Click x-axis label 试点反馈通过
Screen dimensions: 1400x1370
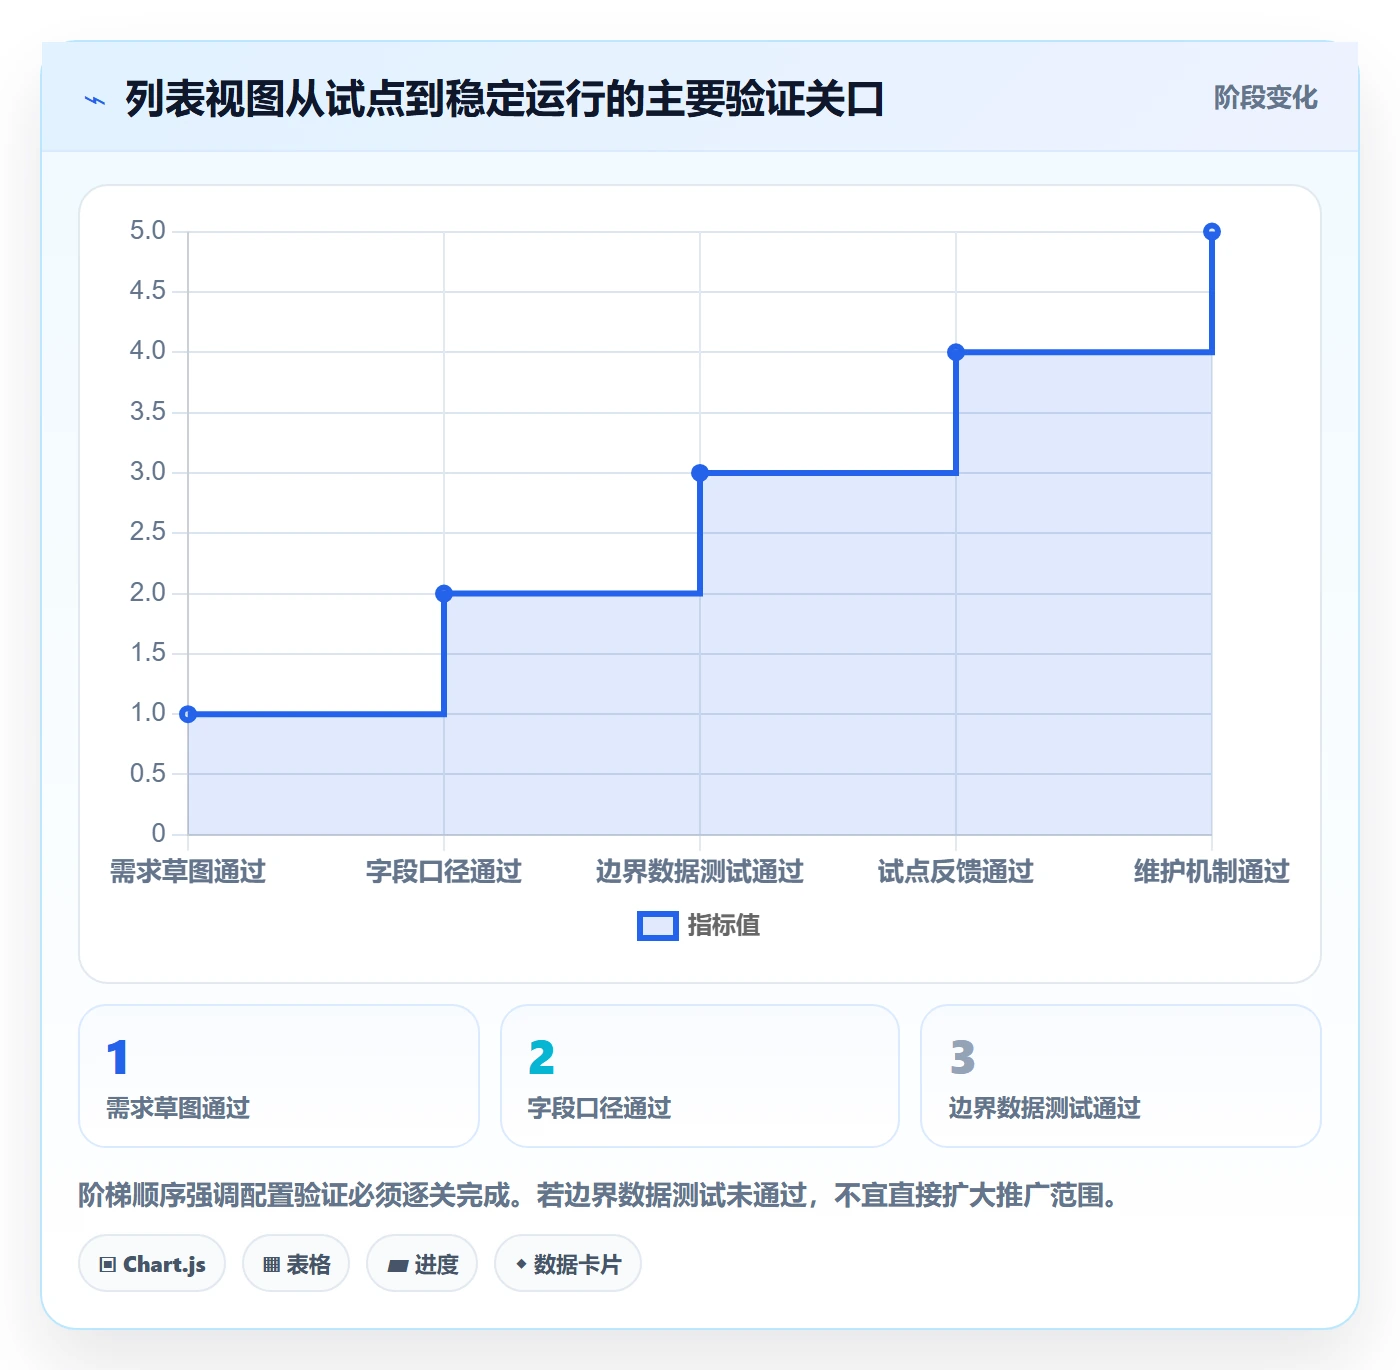click(x=956, y=872)
